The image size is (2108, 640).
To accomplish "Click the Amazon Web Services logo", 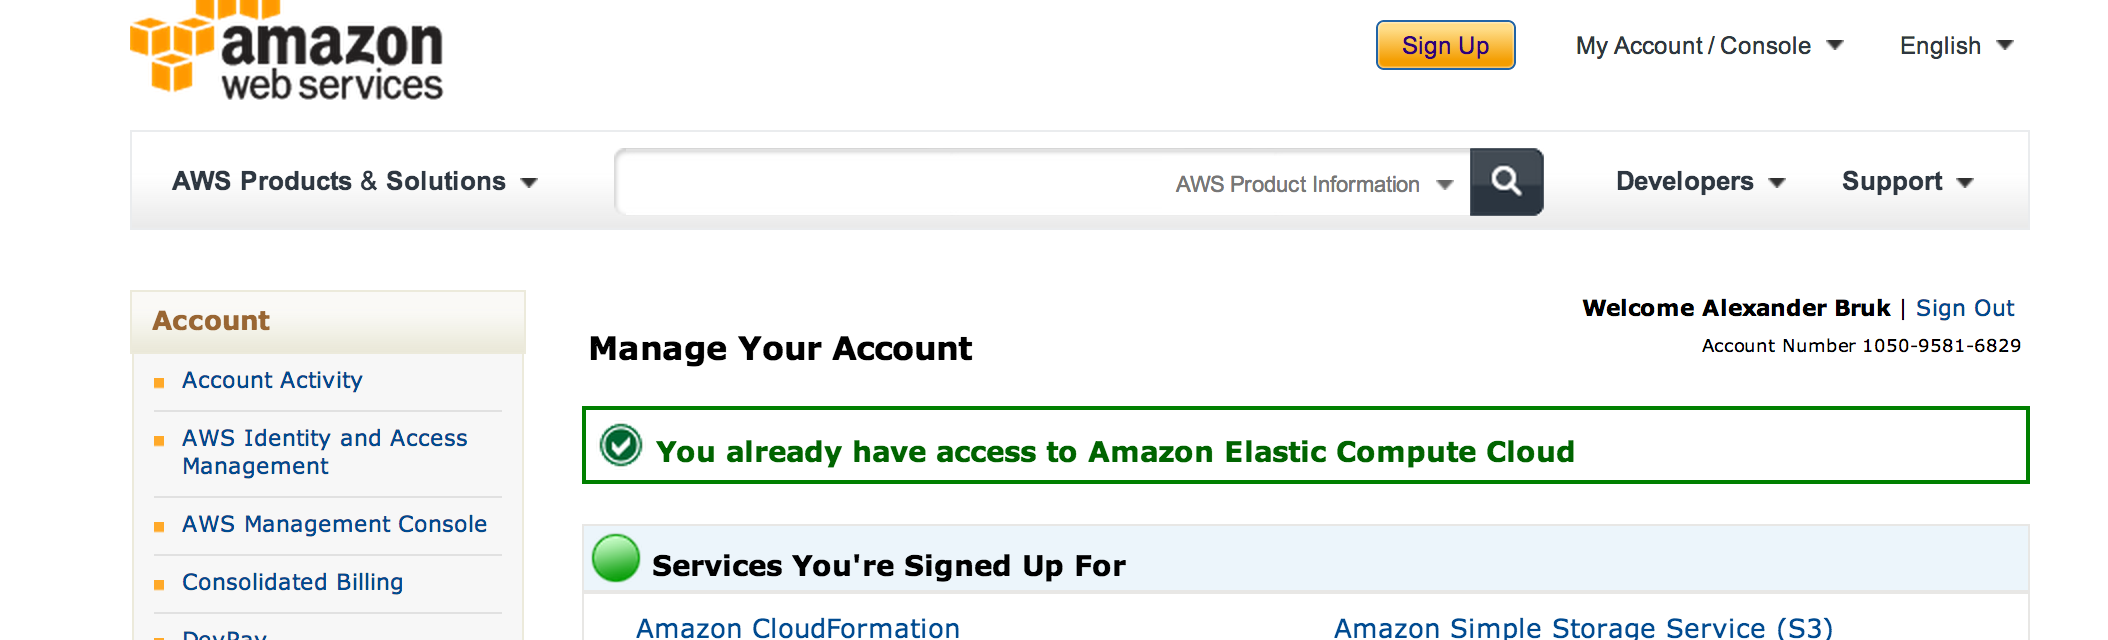I will click(x=287, y=52).
